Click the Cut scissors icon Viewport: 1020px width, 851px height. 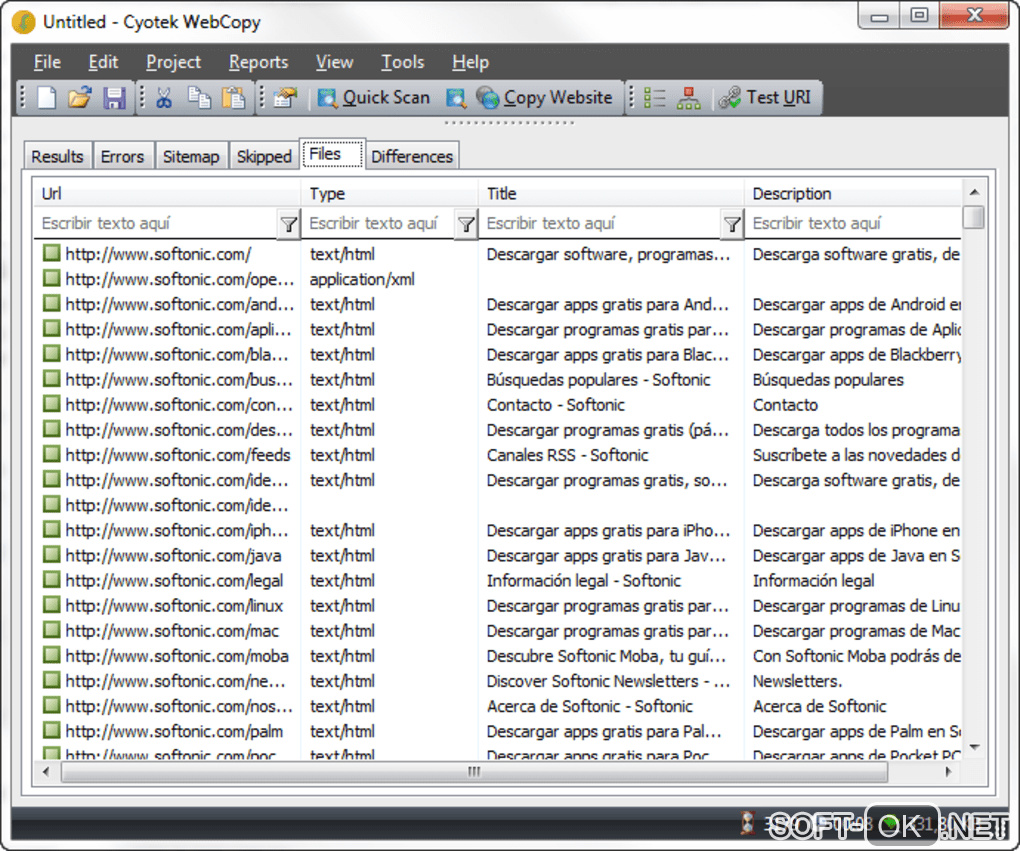165,98
